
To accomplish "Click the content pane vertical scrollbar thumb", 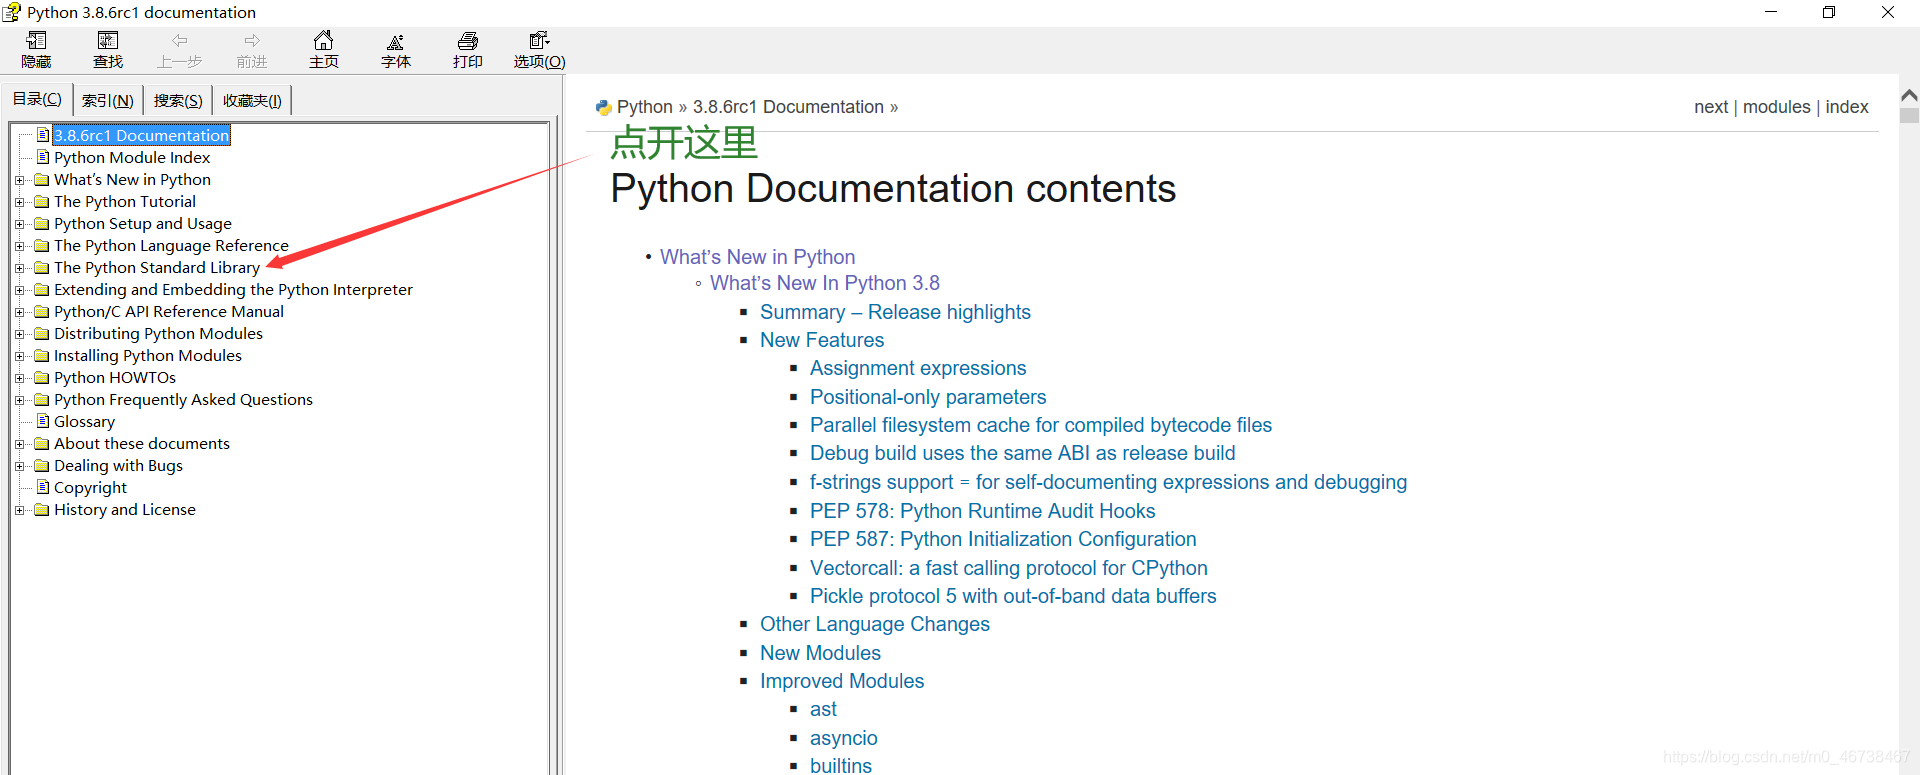I will tap(1909, 115).
